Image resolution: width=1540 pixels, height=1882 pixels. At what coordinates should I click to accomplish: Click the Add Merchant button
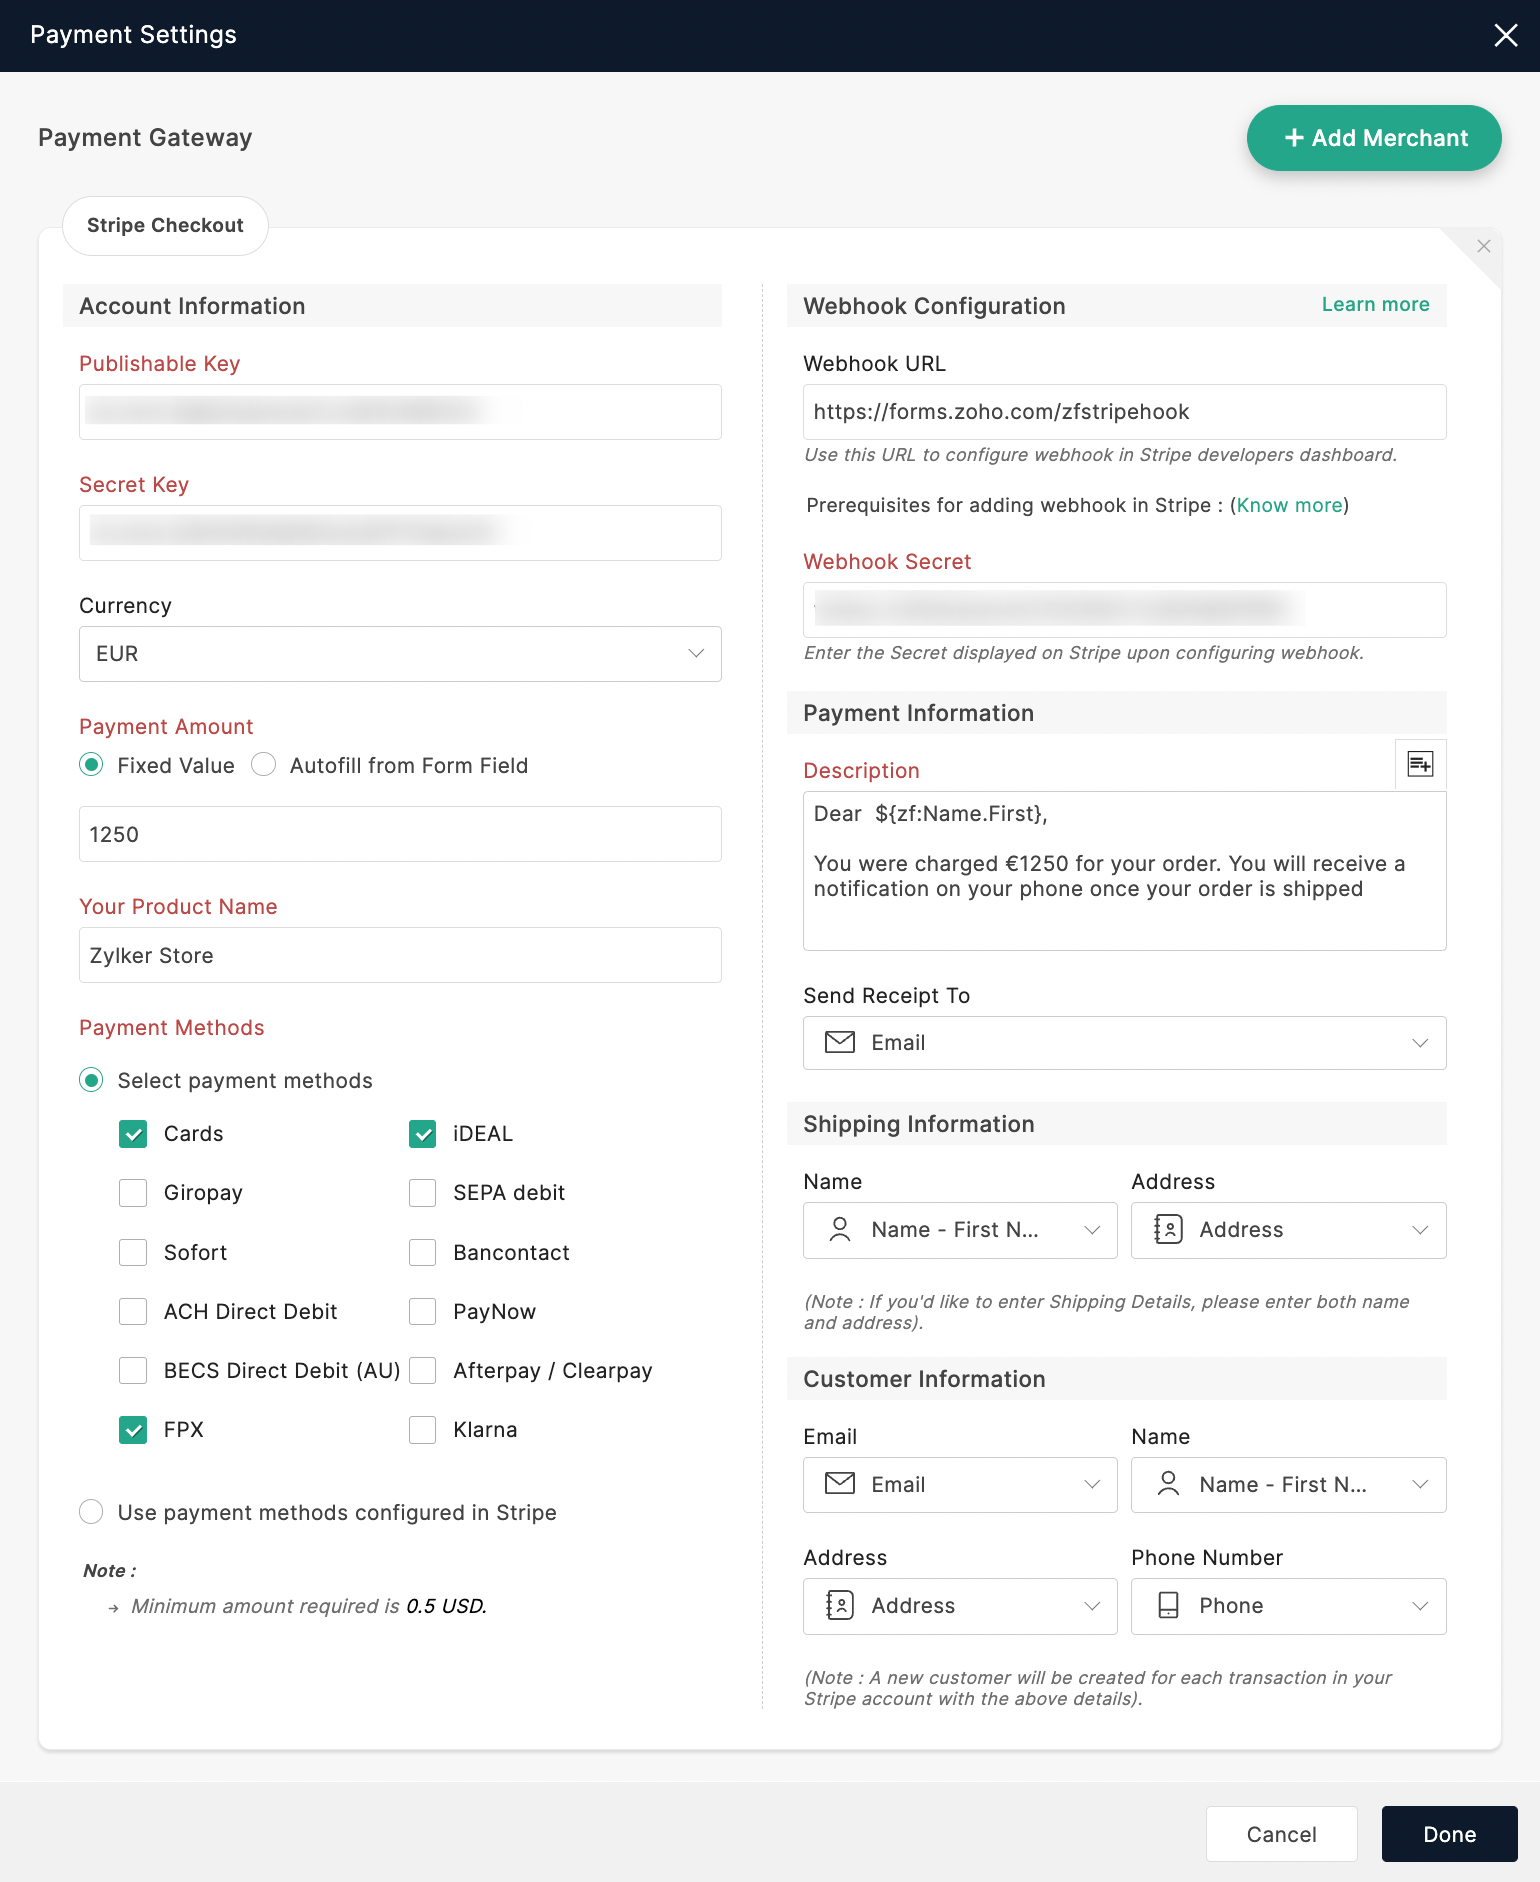(1374, 138)
